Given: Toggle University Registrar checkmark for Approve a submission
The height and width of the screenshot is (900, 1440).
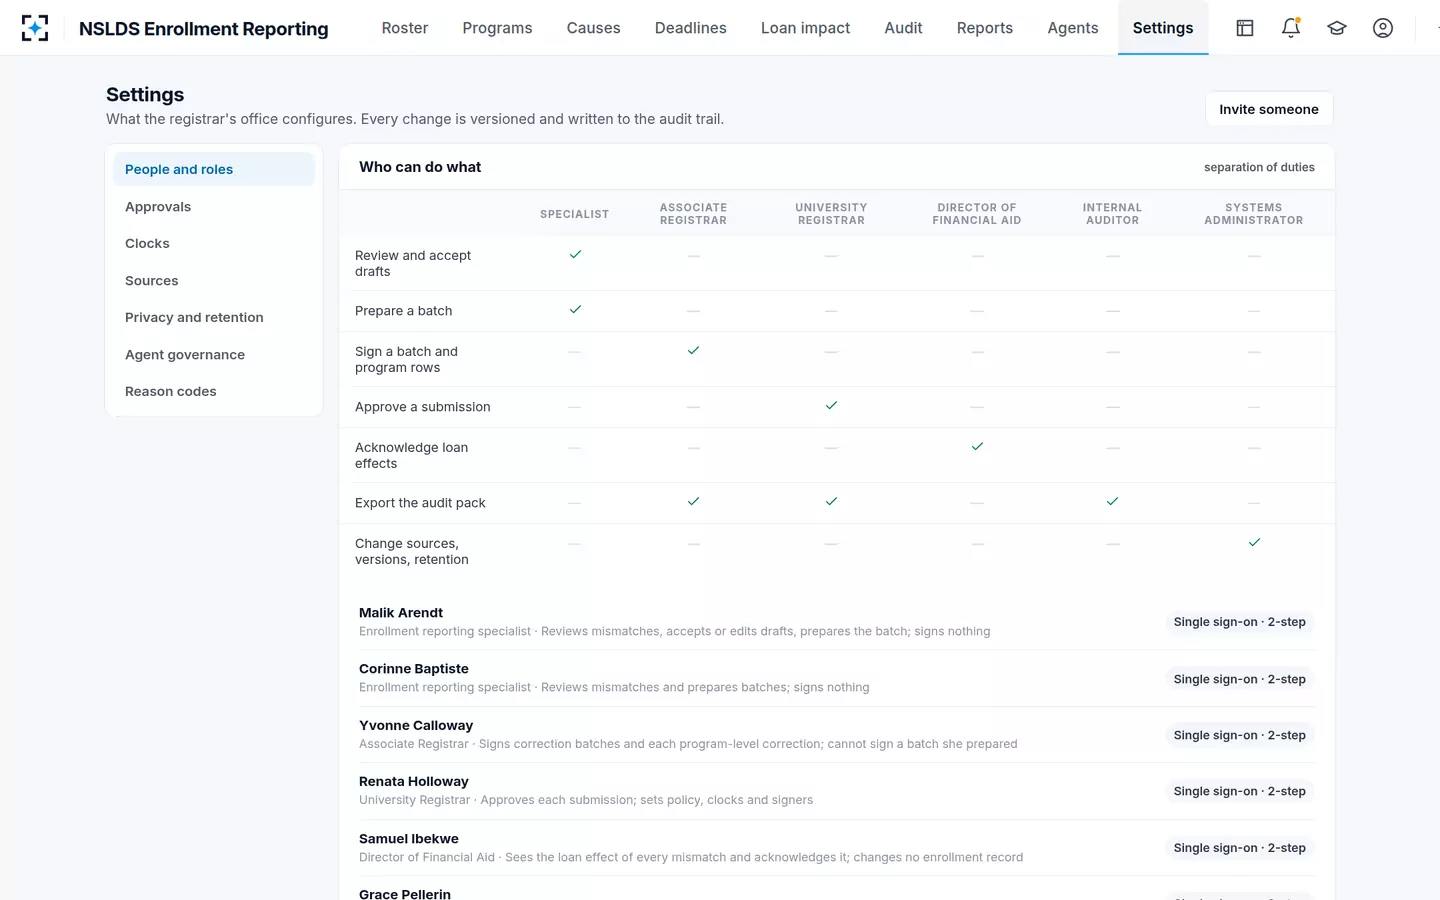Looking at the screenshot, I should pos(831,406).
